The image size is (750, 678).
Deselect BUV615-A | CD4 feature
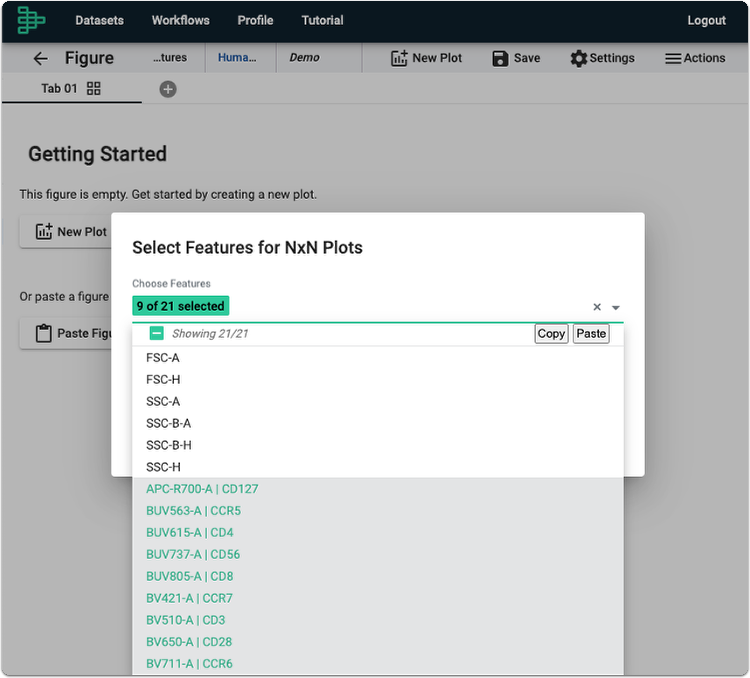tap(378, 533)
